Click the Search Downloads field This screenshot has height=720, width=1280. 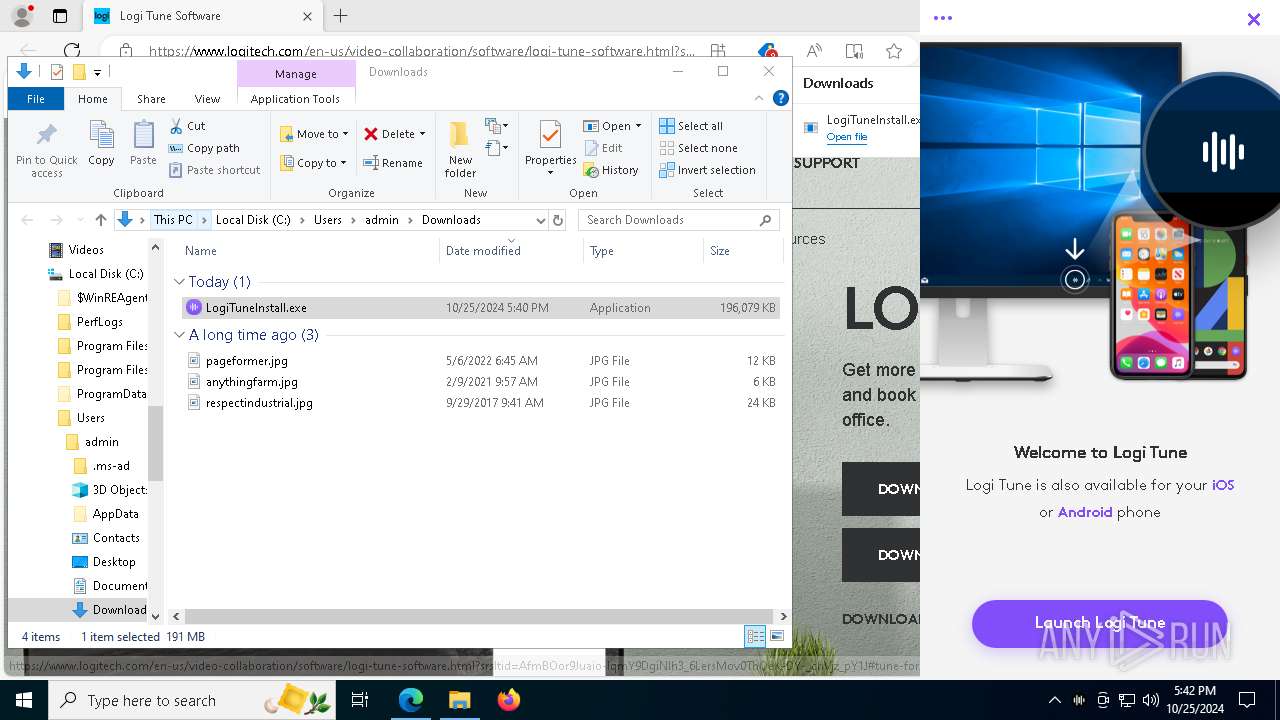679,220
